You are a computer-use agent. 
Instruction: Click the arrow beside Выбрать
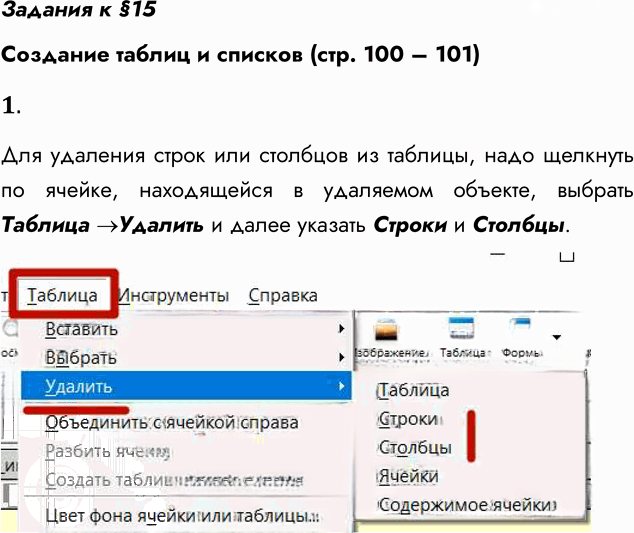click(342, 357)
